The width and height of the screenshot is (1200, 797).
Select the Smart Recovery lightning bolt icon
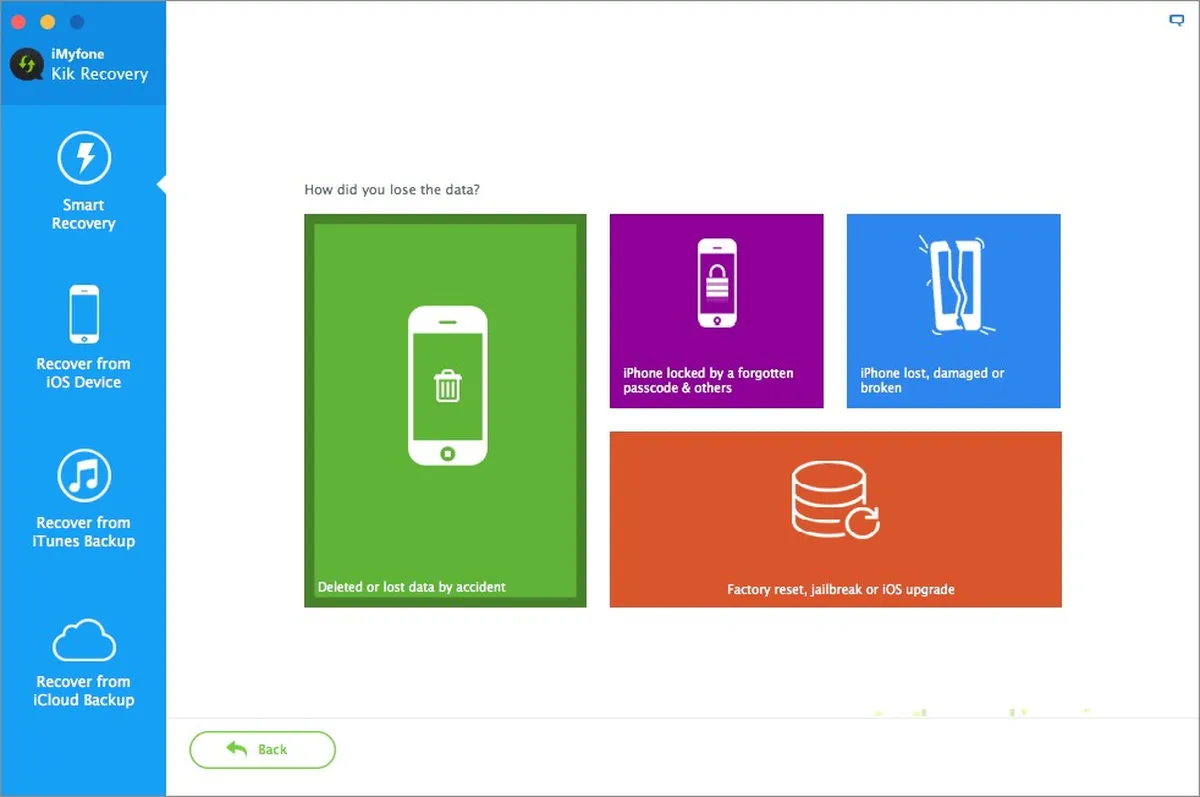(84, 159)
